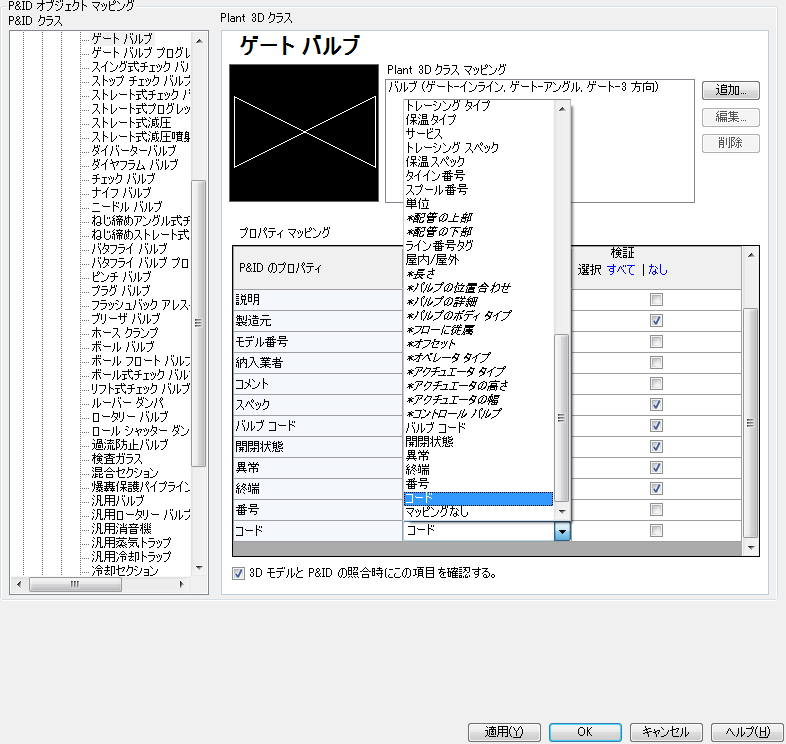This screenshot has width=786, height=744.
Task: Click the property table scroll-up arrow
Action: click(750, 255)
